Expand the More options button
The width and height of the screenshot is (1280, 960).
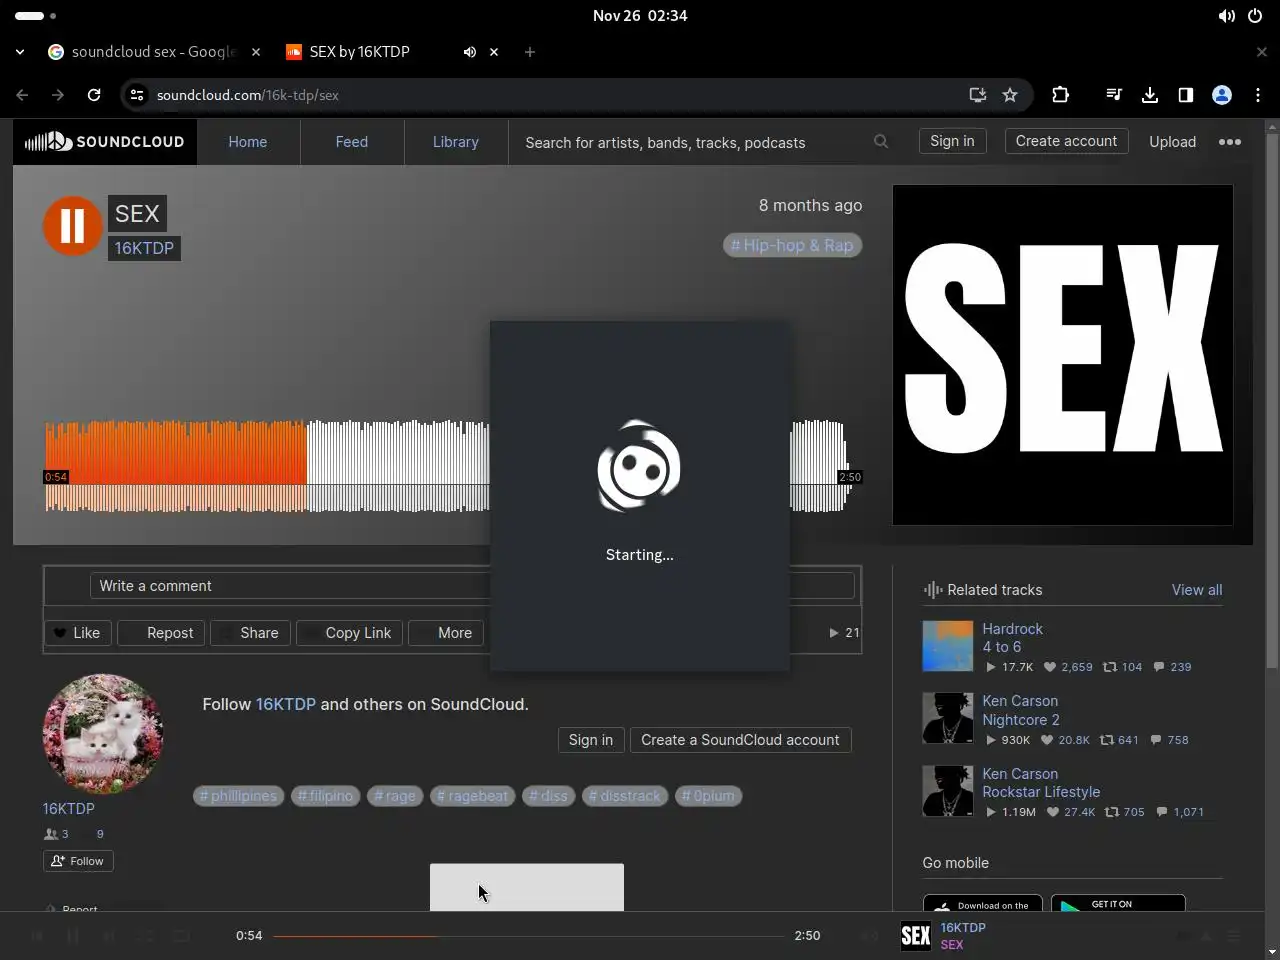446,633
